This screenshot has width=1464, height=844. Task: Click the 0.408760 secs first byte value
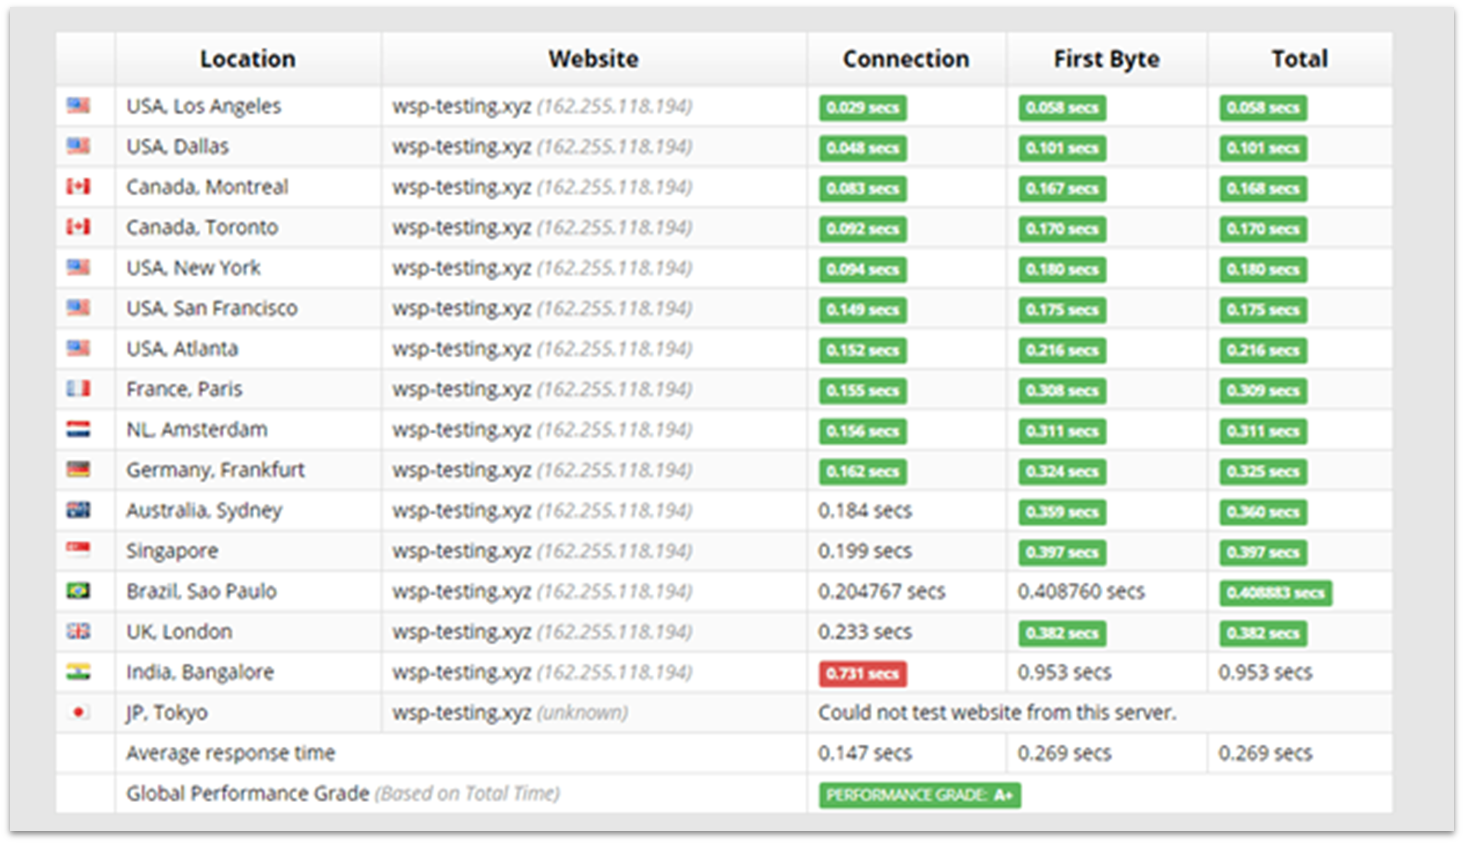coord(1081,591)
